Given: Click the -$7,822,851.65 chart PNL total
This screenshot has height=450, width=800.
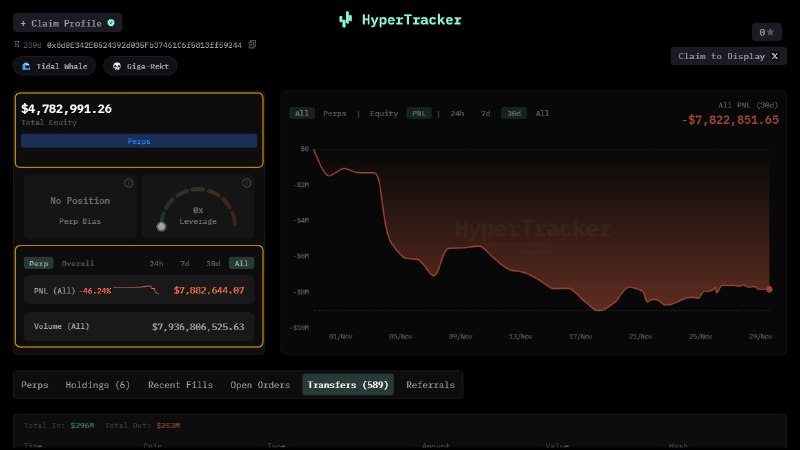Looking at the screenshot, I should pyautogui.click(x=730, y=120).
